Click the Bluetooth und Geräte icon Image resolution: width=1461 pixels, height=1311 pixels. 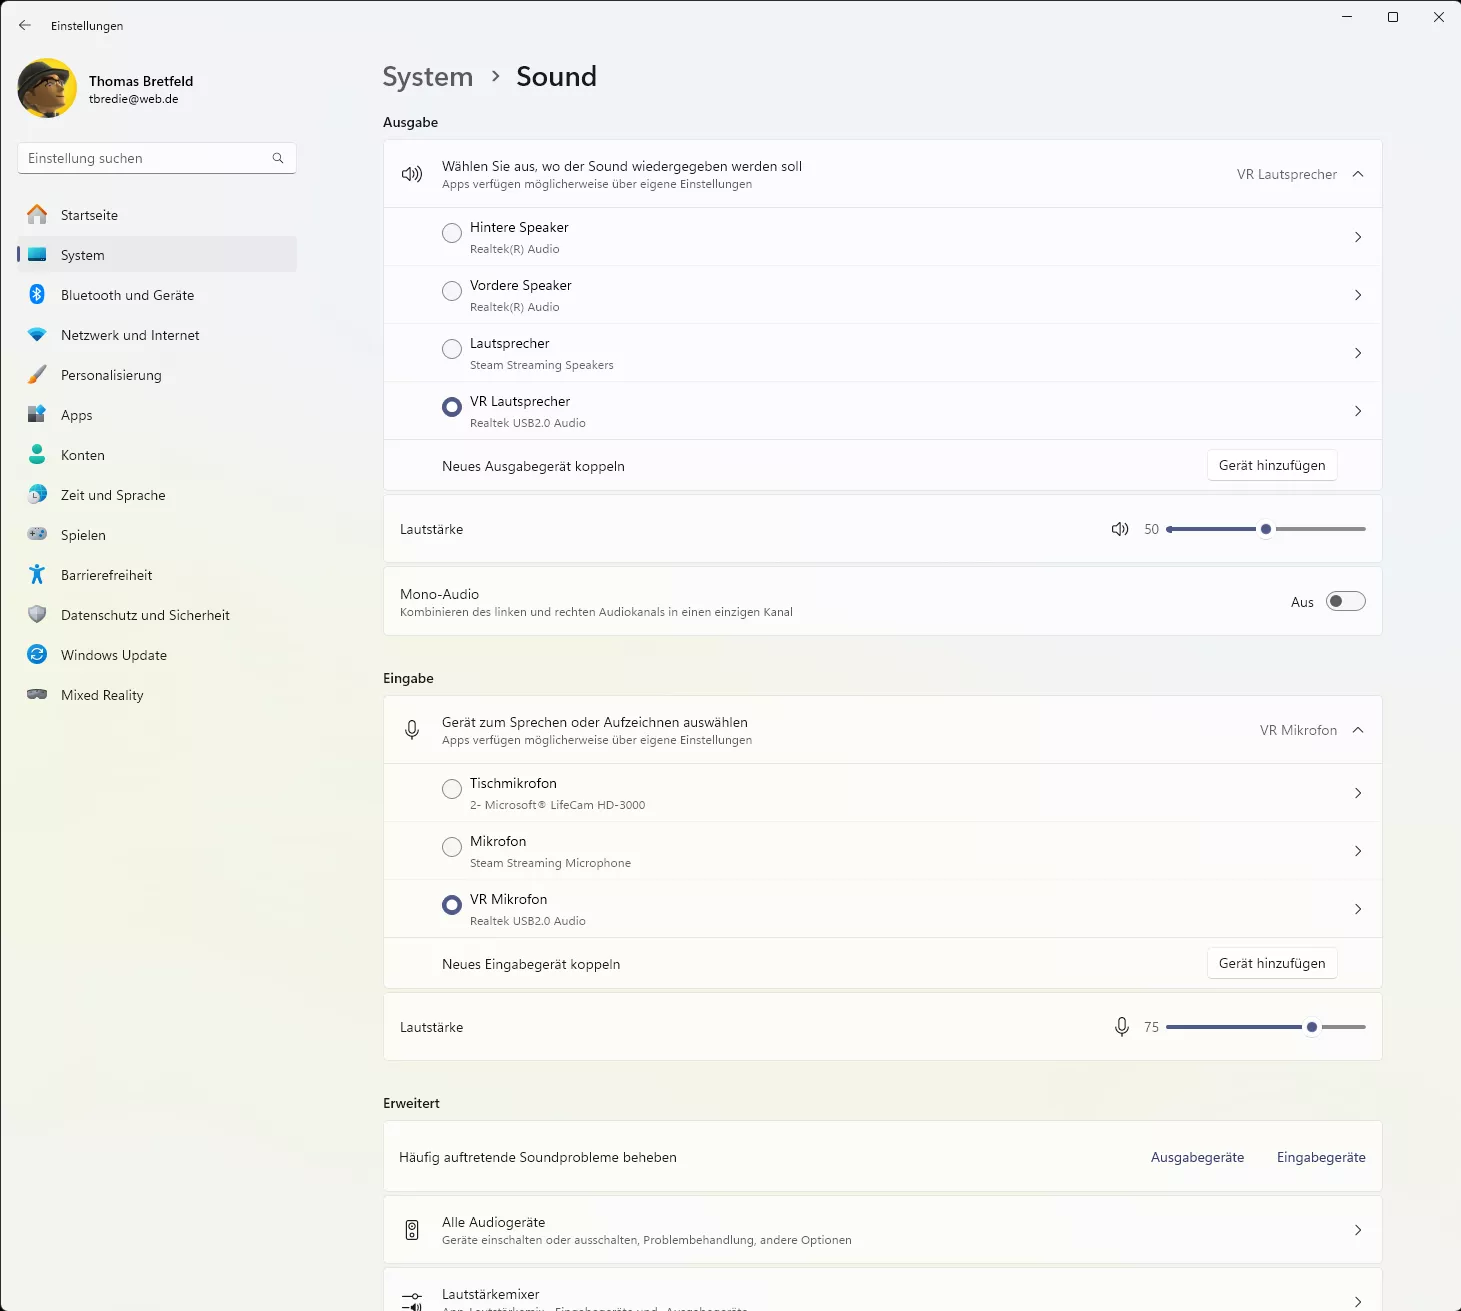click(37, 294)
